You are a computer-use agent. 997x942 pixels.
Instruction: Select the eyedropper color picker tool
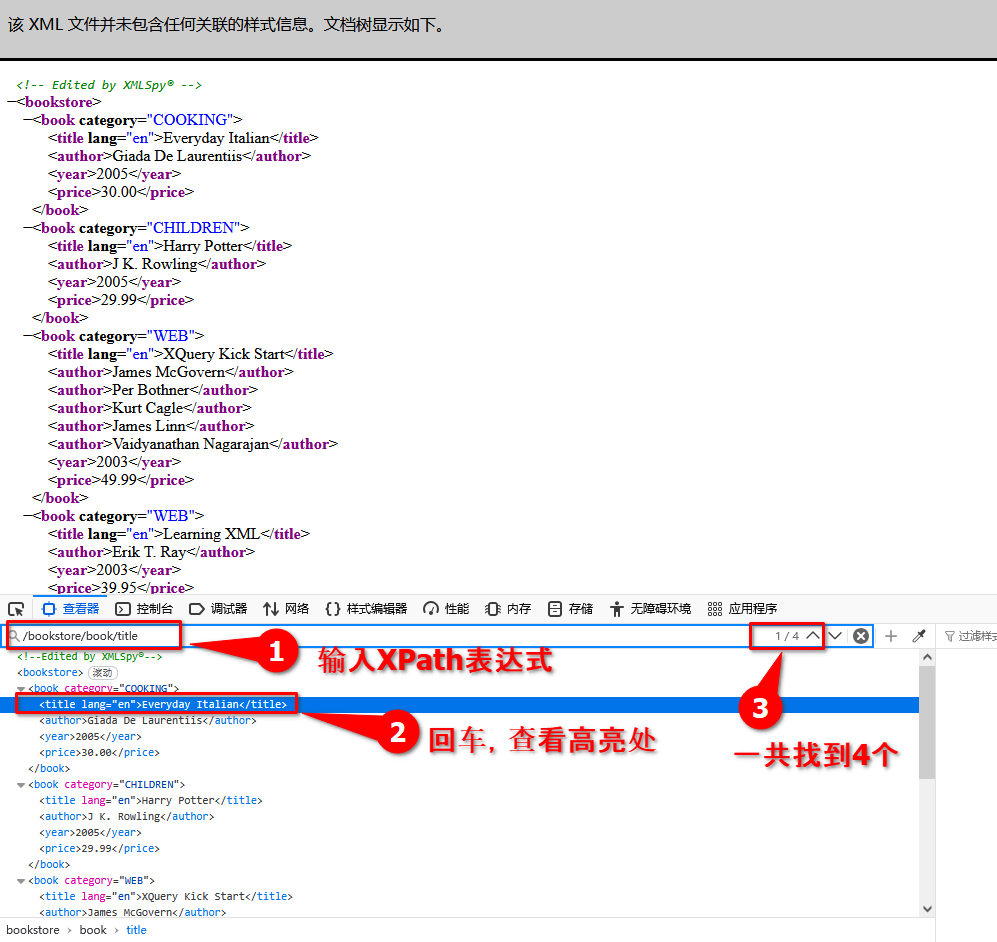point(918,636)
